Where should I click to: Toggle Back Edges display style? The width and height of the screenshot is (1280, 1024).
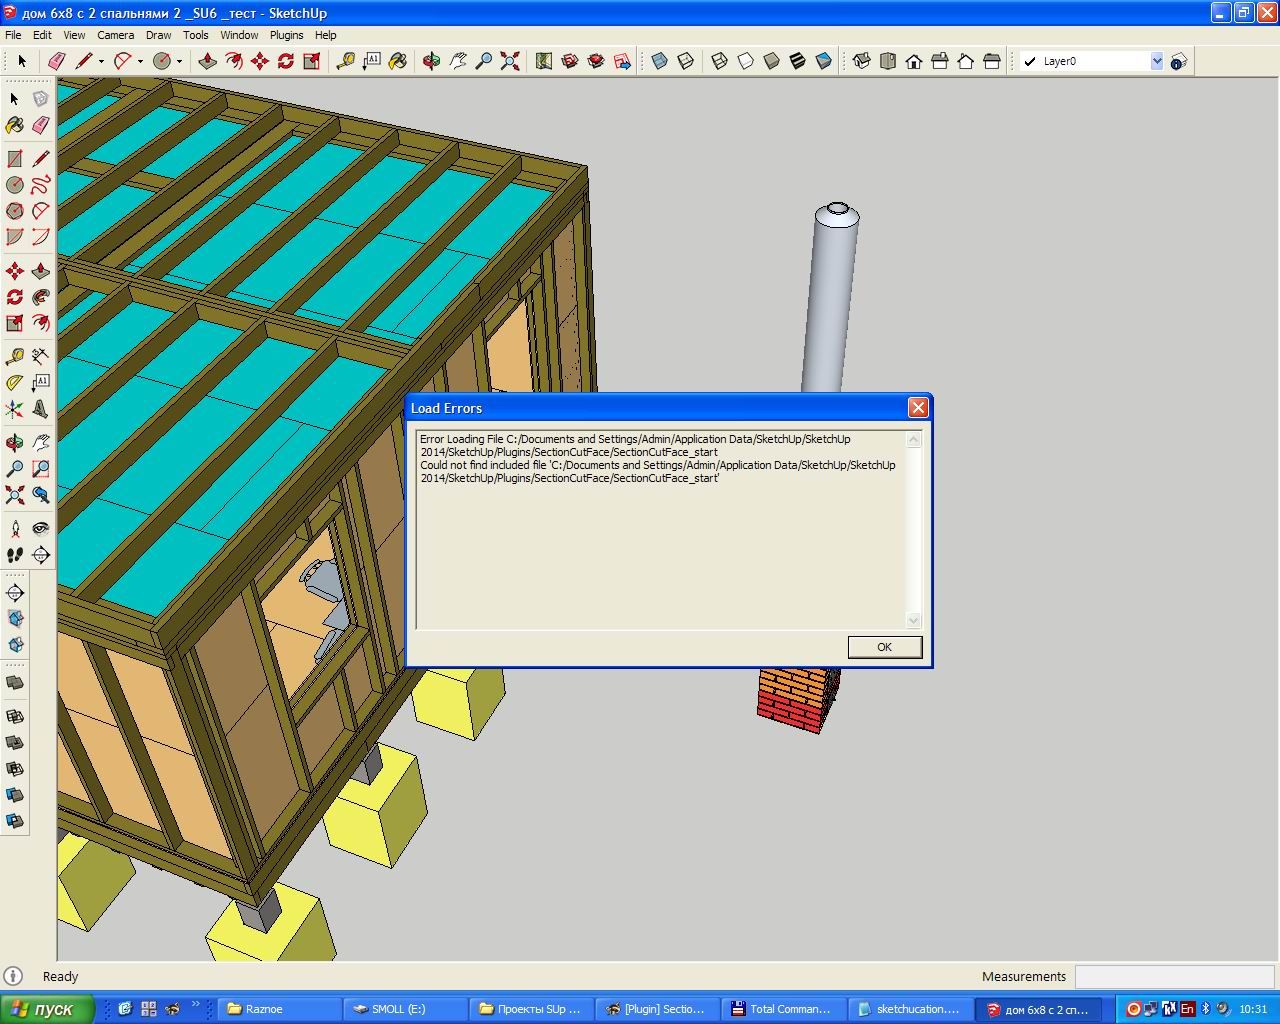(x=685, y=61)
